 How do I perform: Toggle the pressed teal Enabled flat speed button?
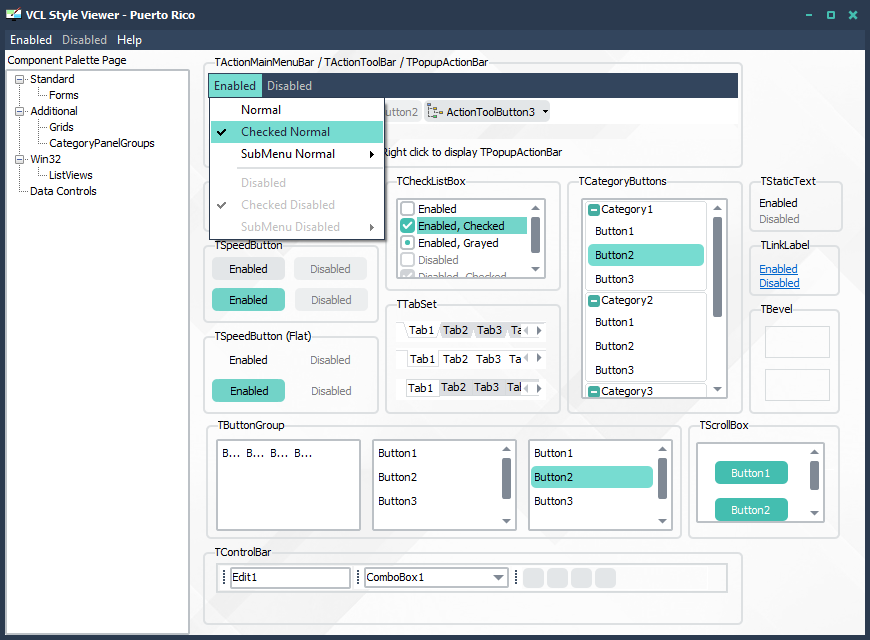[249, 391]
